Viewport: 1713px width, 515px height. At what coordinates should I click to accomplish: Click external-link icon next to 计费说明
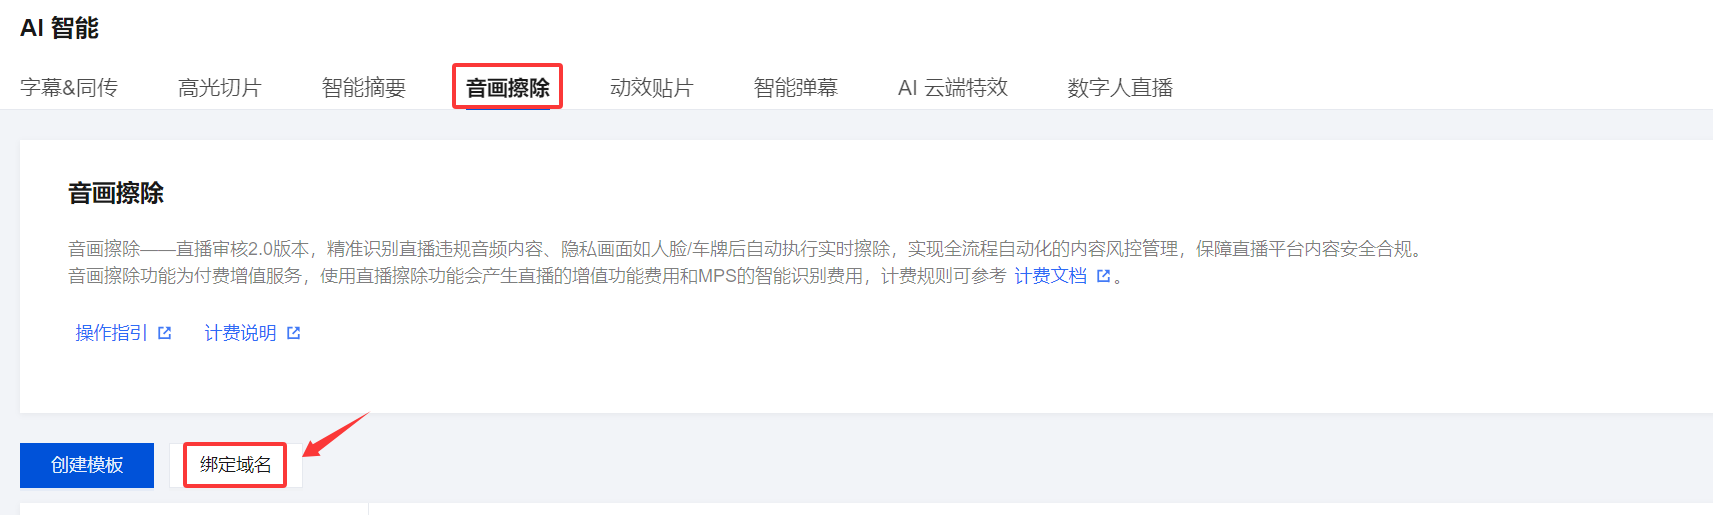click(x=294, y=333)
